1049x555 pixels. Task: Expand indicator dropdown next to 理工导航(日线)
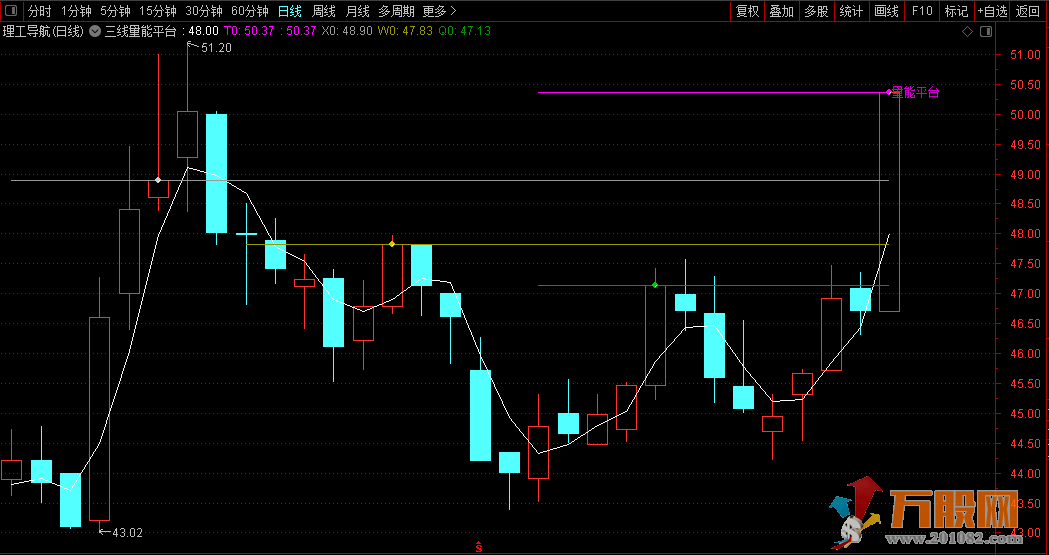pos(95,31)
